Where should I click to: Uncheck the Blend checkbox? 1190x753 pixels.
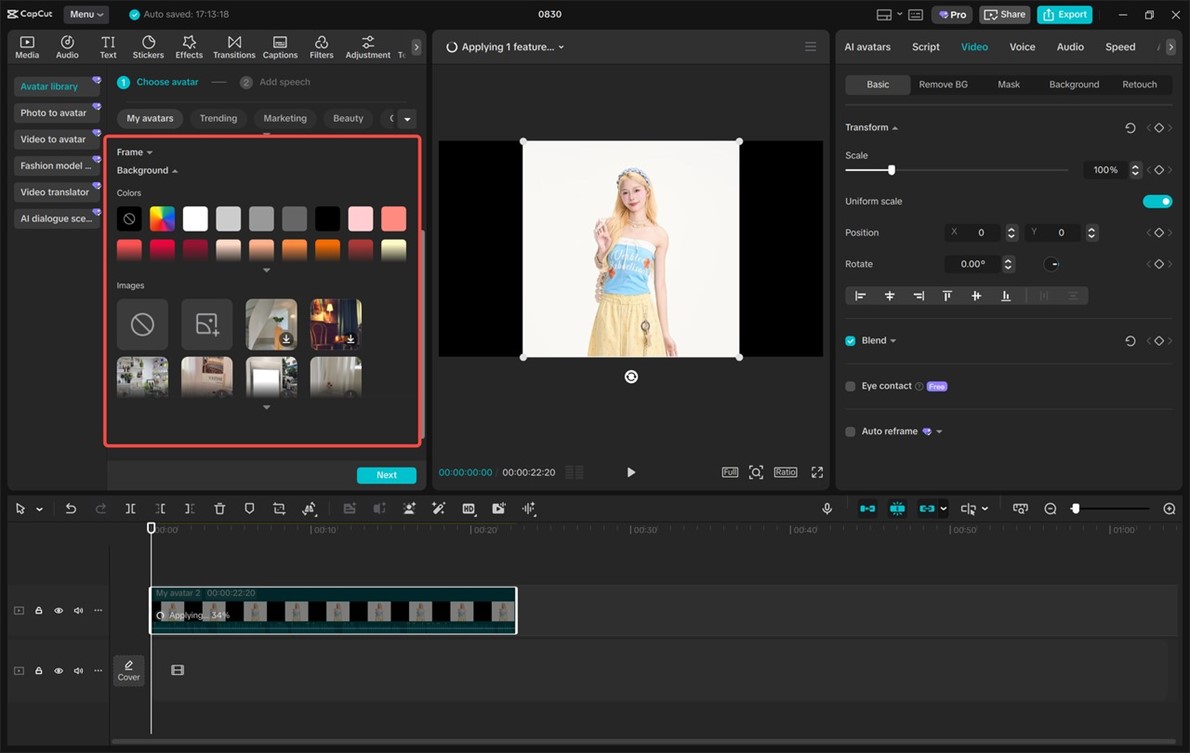(850, 341)
